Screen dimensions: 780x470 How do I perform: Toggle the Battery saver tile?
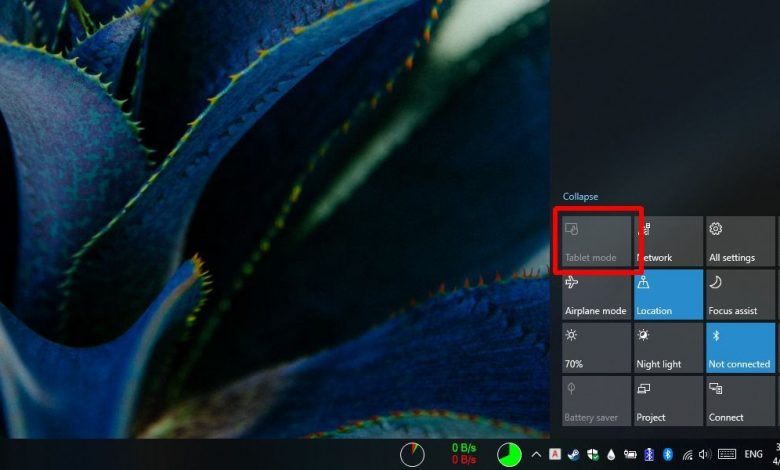tap(596, 401)
